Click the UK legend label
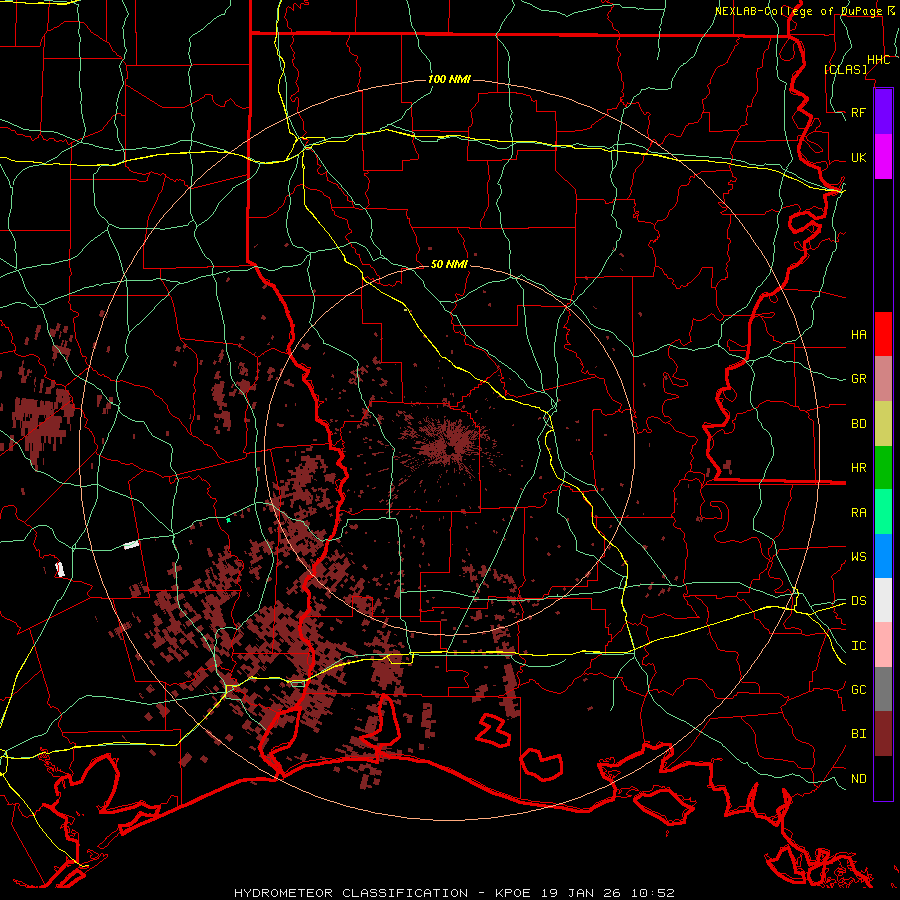The height and width of the screenshot is (900, 900). click(859, 157)
